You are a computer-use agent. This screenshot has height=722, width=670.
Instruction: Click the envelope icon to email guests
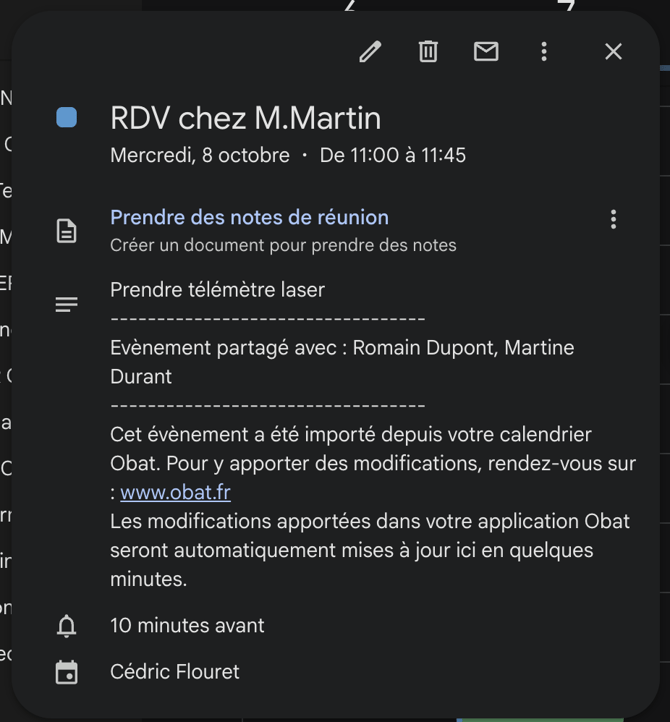486,52
